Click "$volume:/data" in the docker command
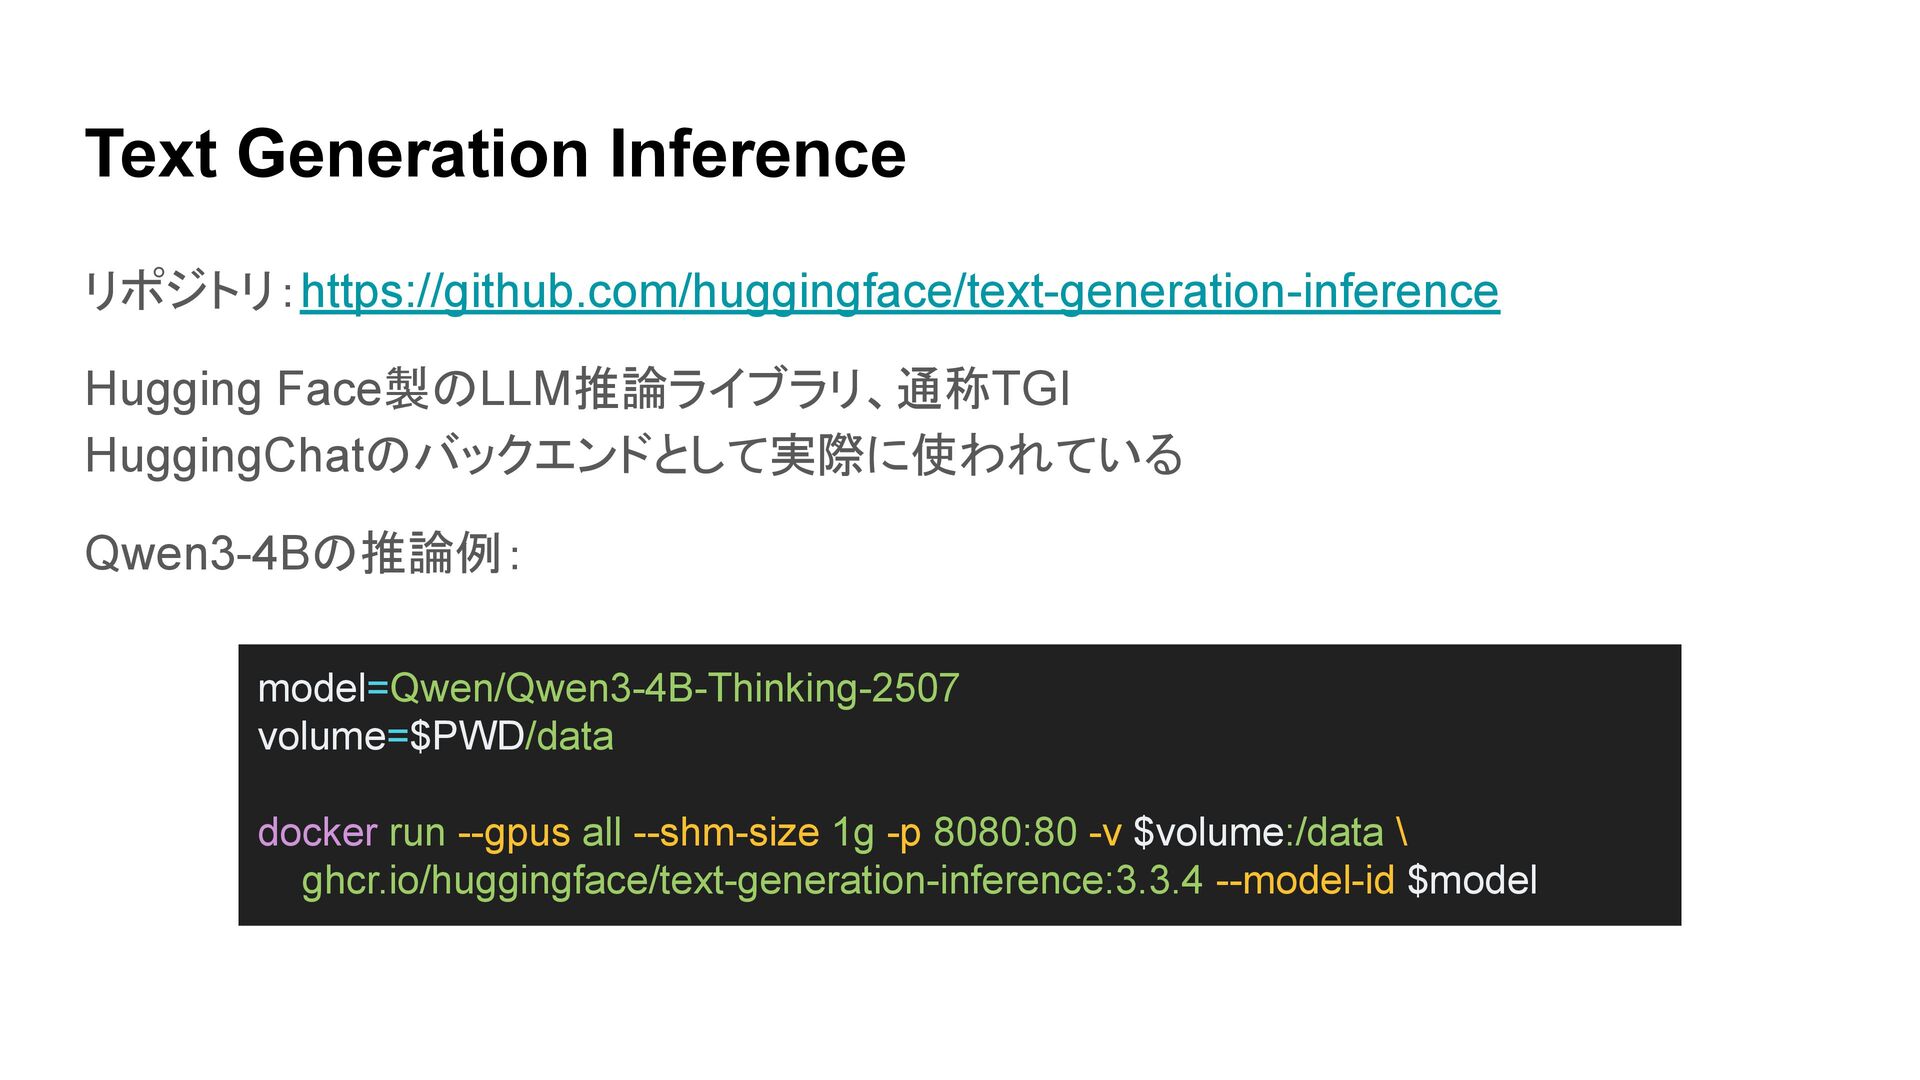This screenshot has width=1920, height=1080. click(1258, 832)
